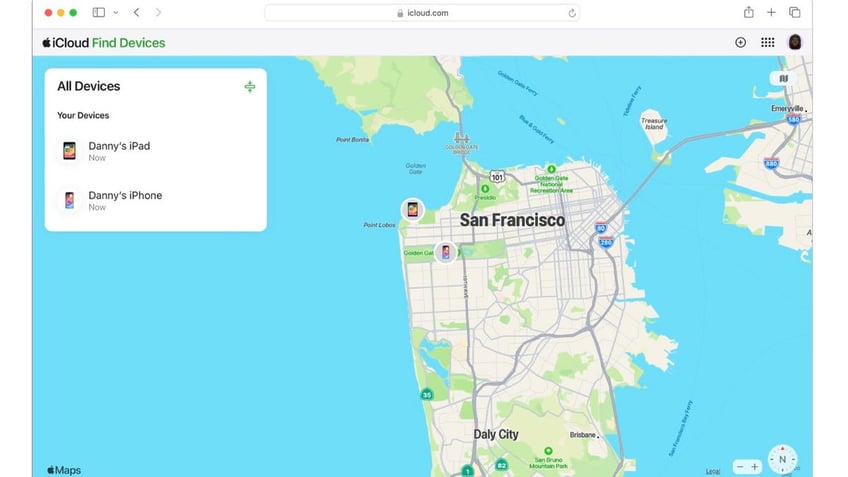848x477 pixels.
Task: Reload the page with the refresh icon
Action: (x=572, y=13)
